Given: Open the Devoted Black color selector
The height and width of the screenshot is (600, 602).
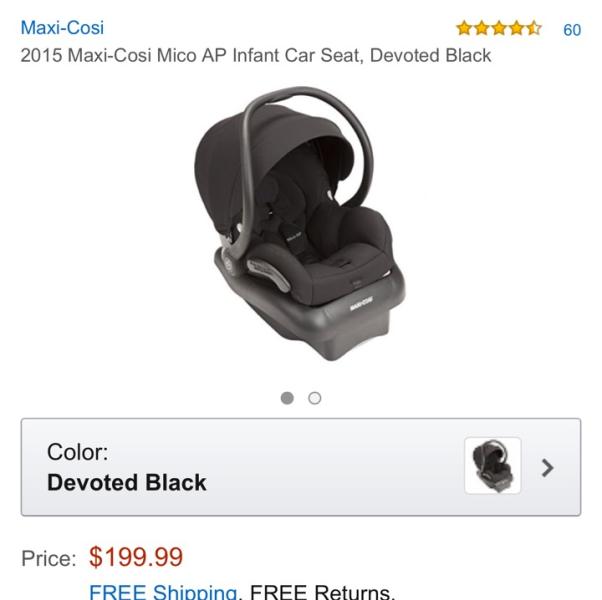Looking at the screenshot, I should coord(301,467).
